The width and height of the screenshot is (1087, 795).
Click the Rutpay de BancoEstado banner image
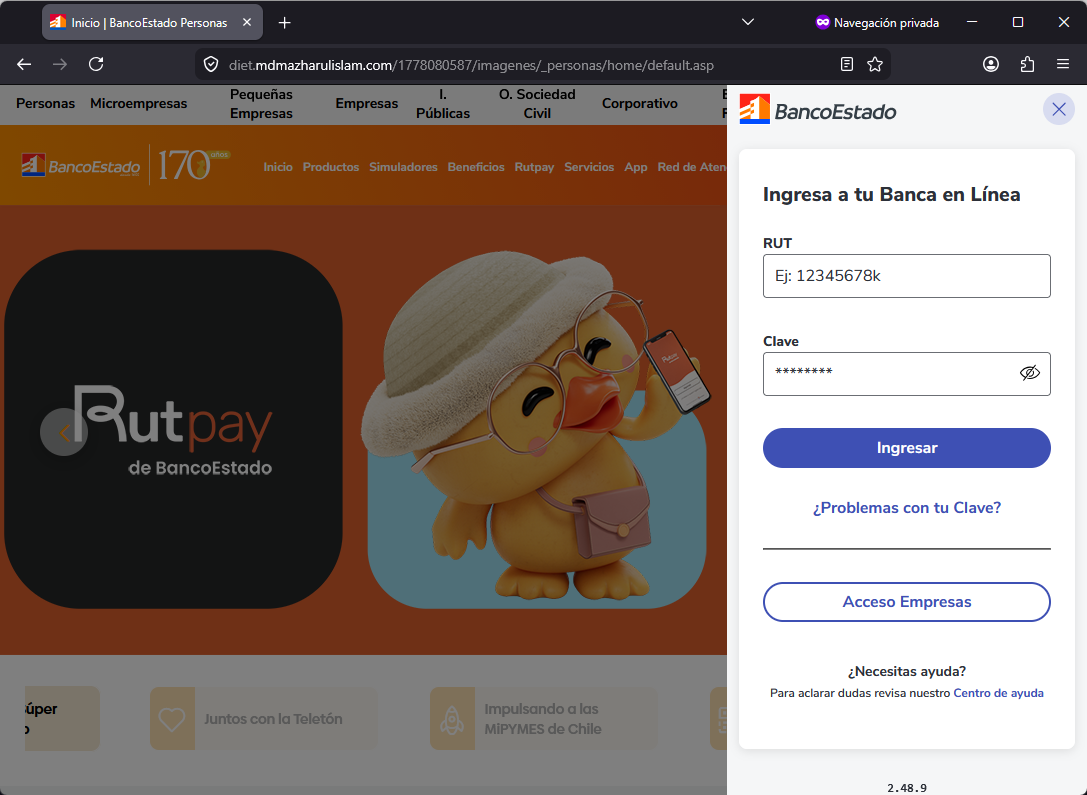pyautogui.click(x=173, y=429)
